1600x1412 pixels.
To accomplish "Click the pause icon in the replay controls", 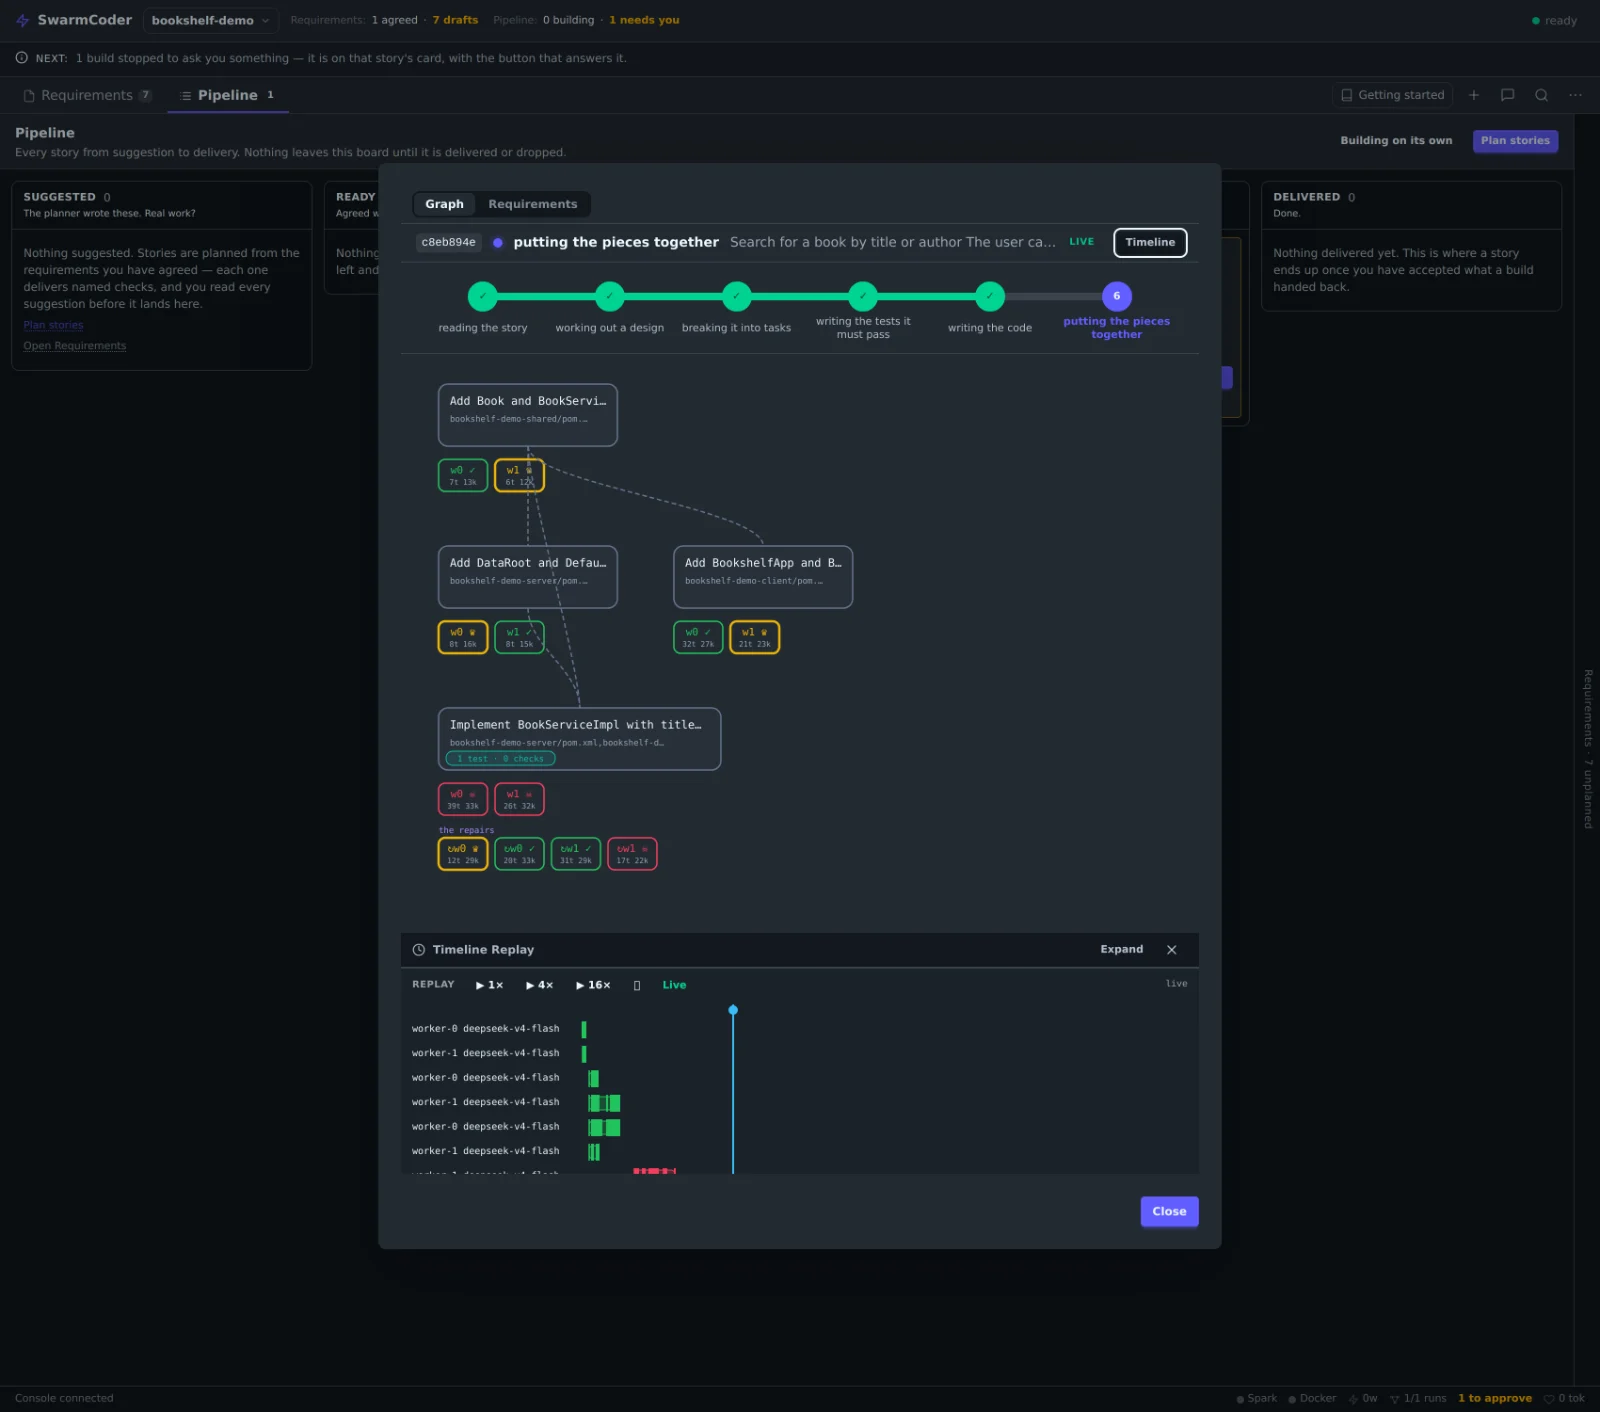I will click(x=637, y=985).
